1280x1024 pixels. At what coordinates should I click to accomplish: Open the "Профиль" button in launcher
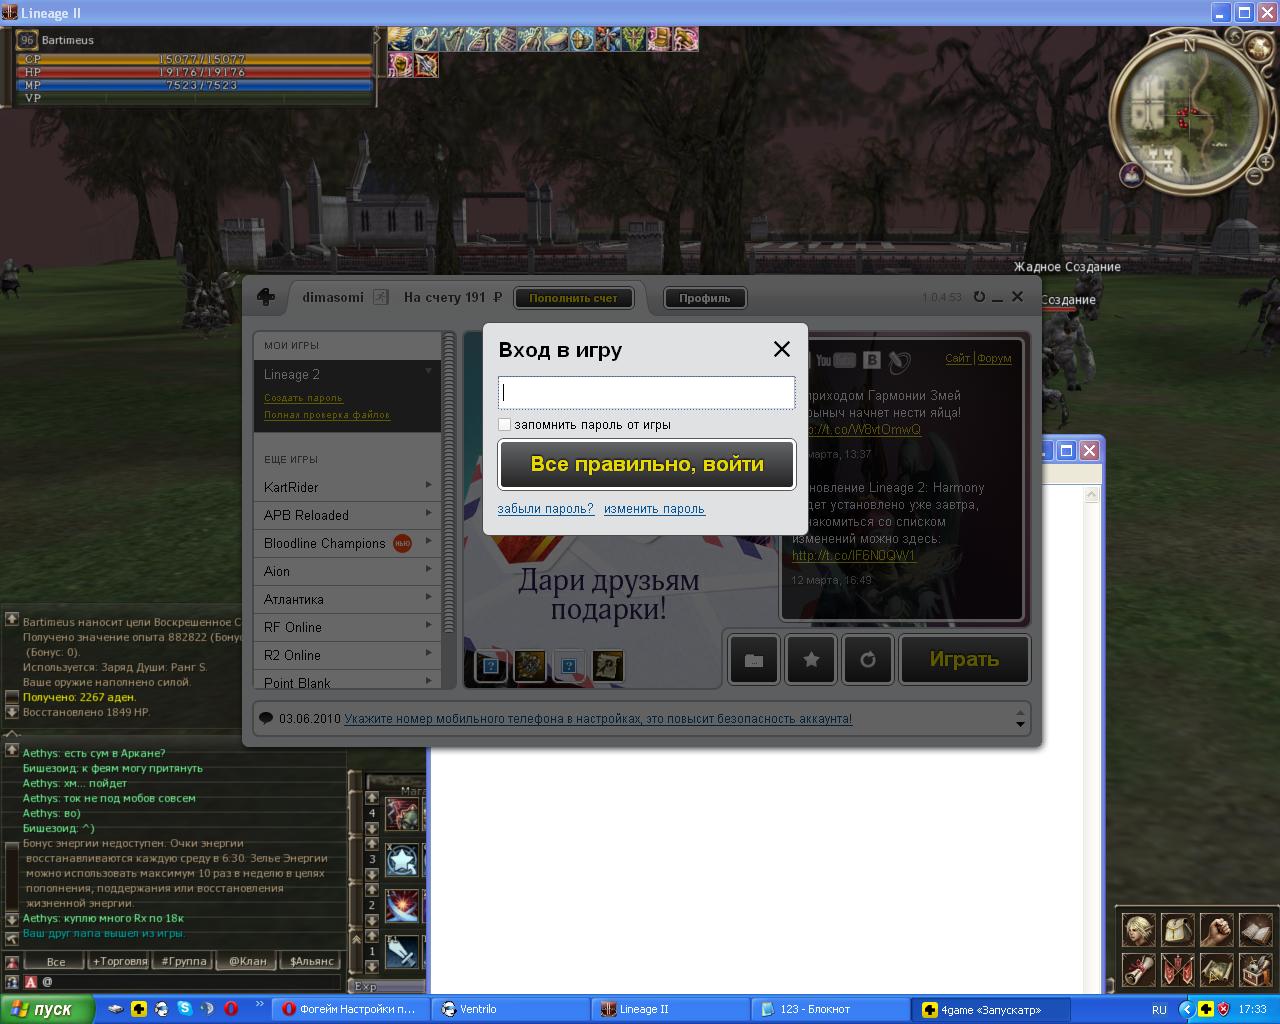tap(705, 298)
